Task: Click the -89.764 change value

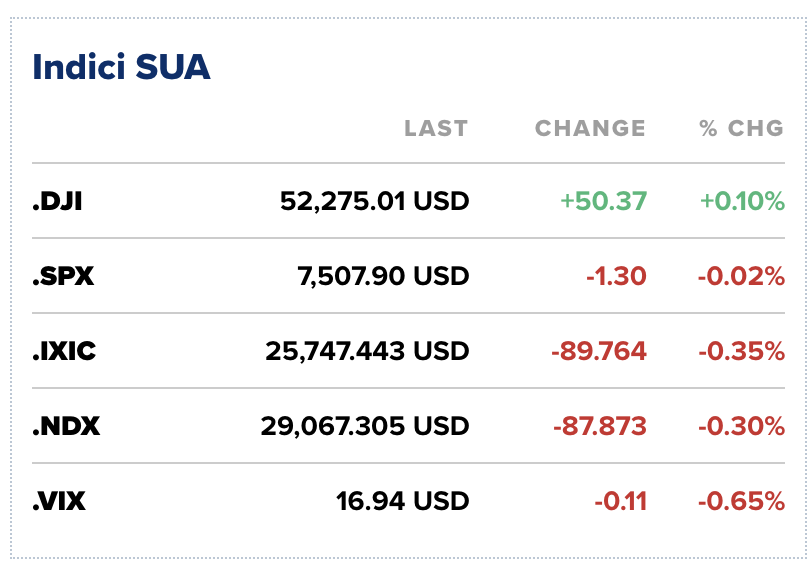Action: point(599,351)
